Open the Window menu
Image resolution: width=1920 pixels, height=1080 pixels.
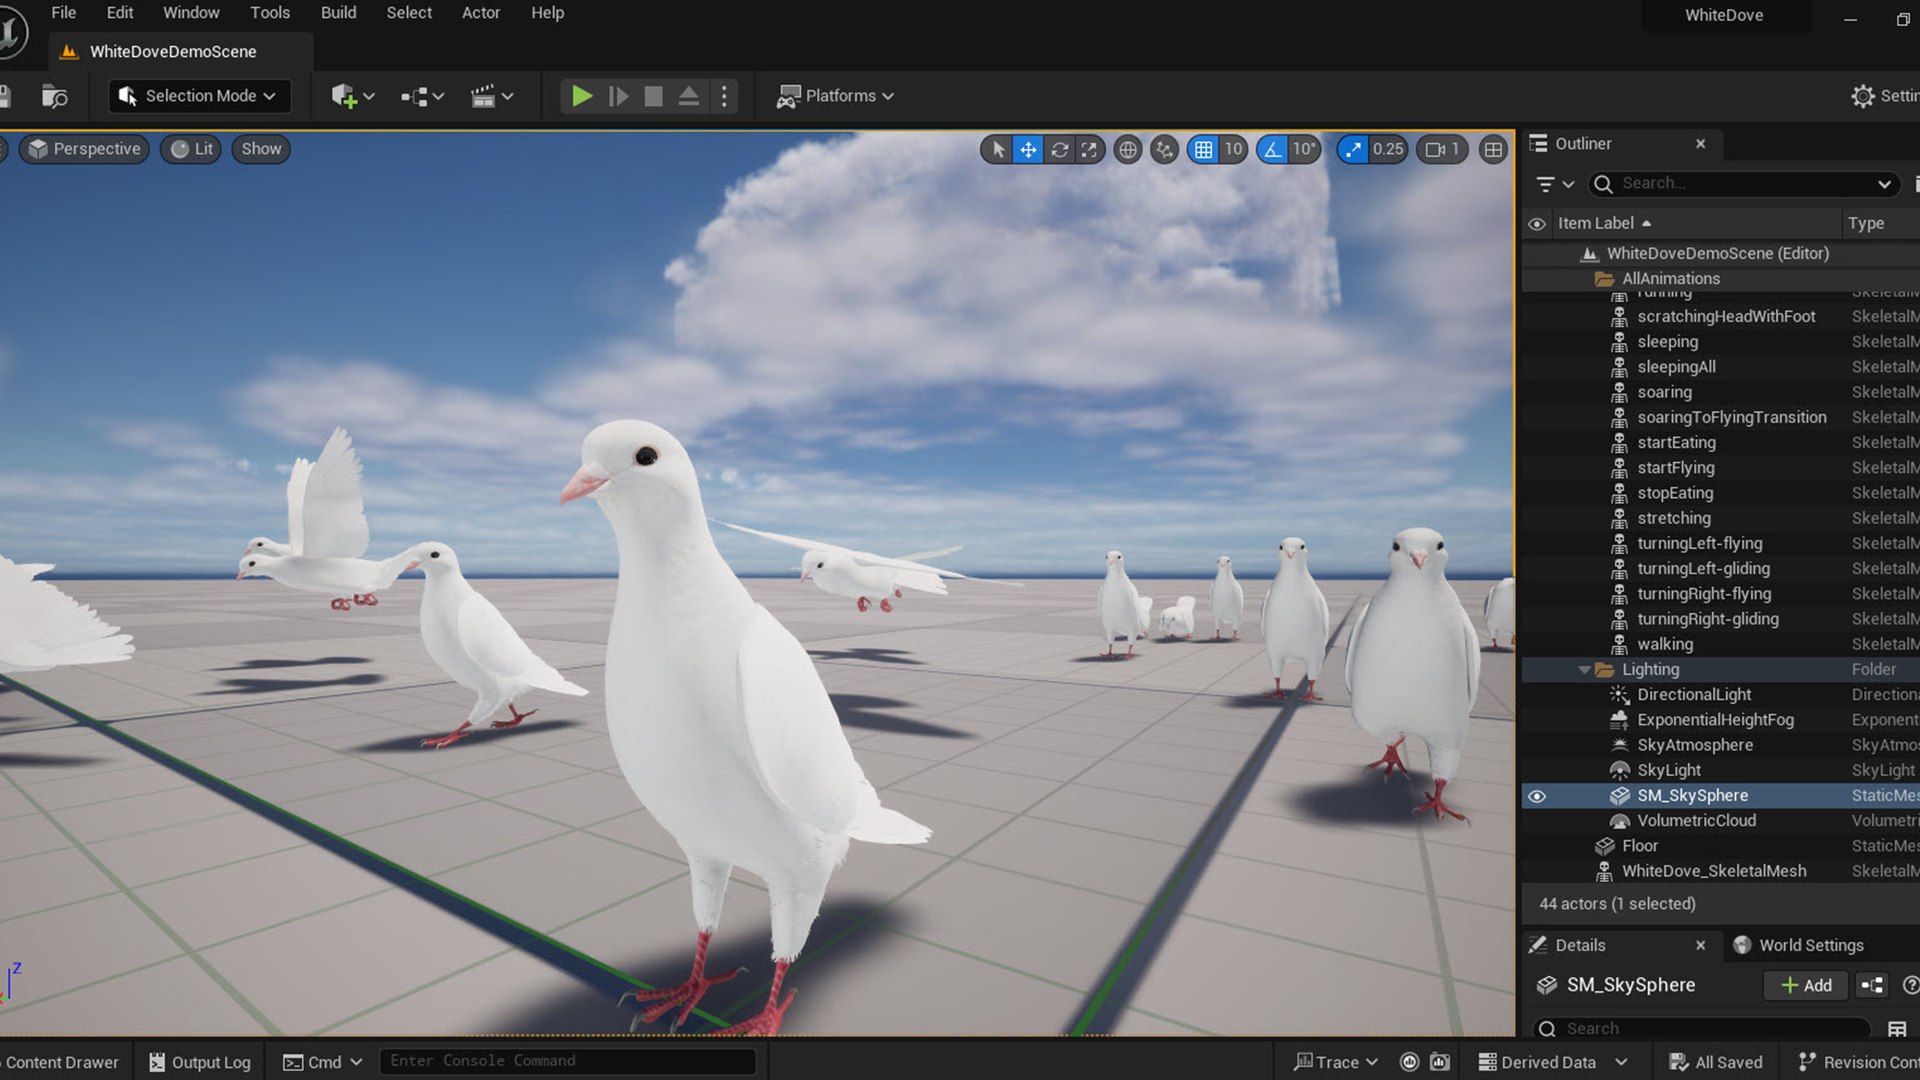(191, 13)
